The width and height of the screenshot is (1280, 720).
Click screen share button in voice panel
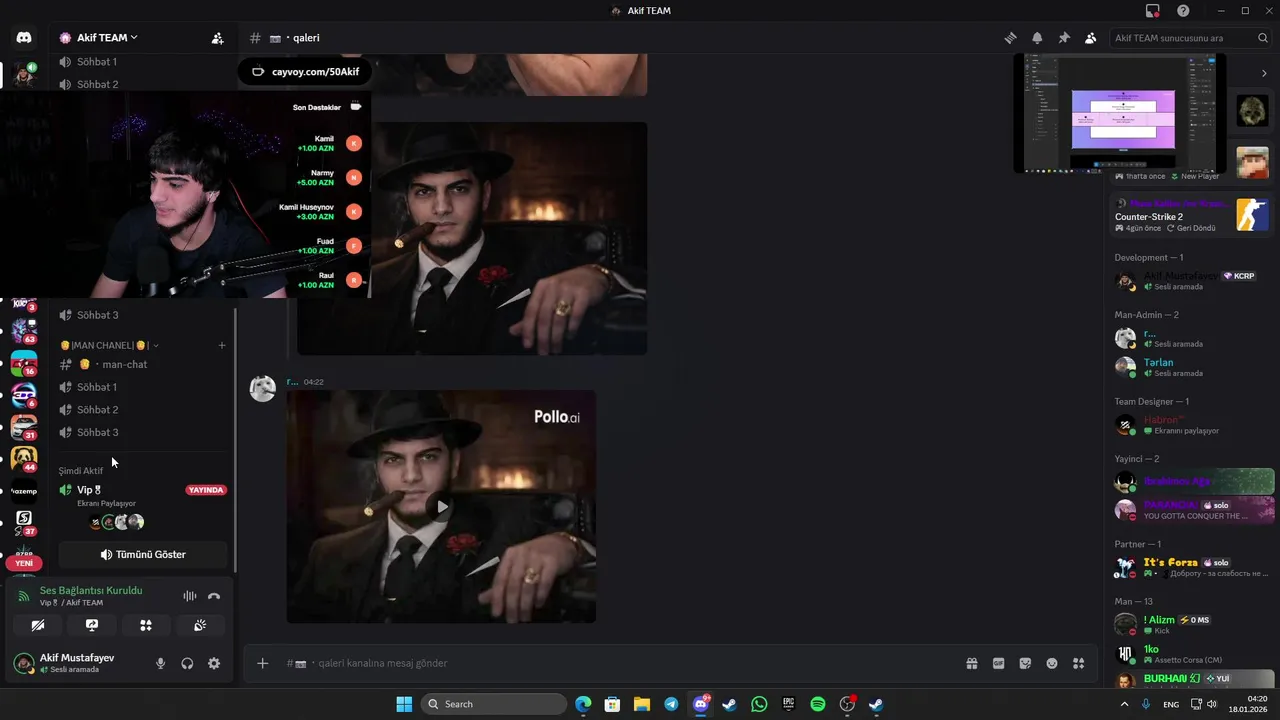[92, 625]
